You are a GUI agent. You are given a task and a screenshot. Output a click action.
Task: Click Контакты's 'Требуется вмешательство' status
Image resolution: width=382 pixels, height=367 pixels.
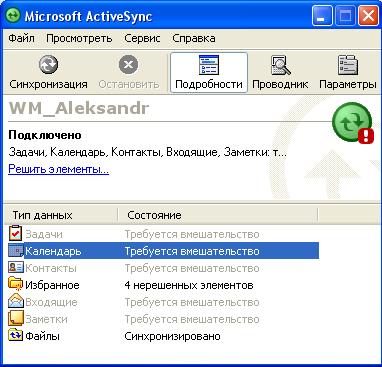(192, 268)
